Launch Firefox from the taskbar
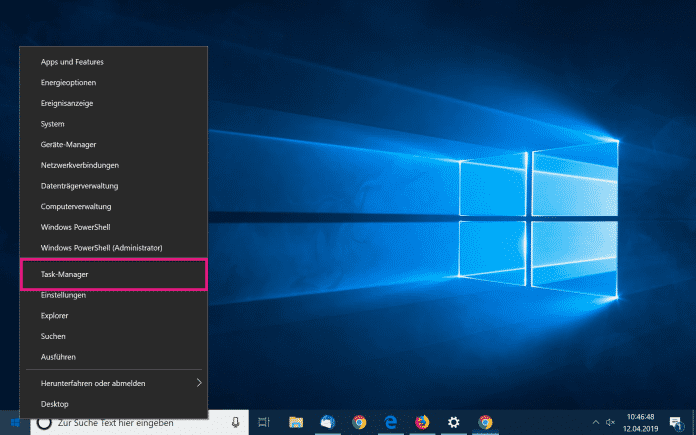The height and width of the screenshot is (435, 696). 422,422
